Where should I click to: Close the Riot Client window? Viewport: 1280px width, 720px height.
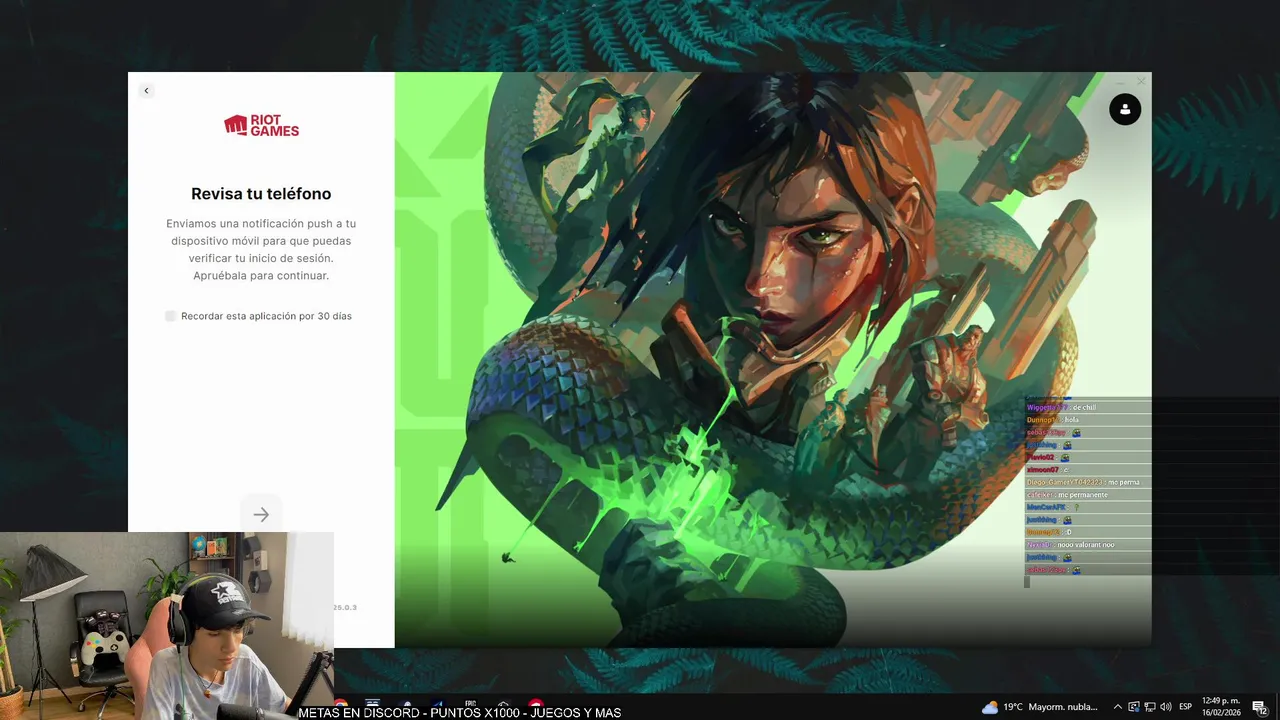click(1141, 81)
